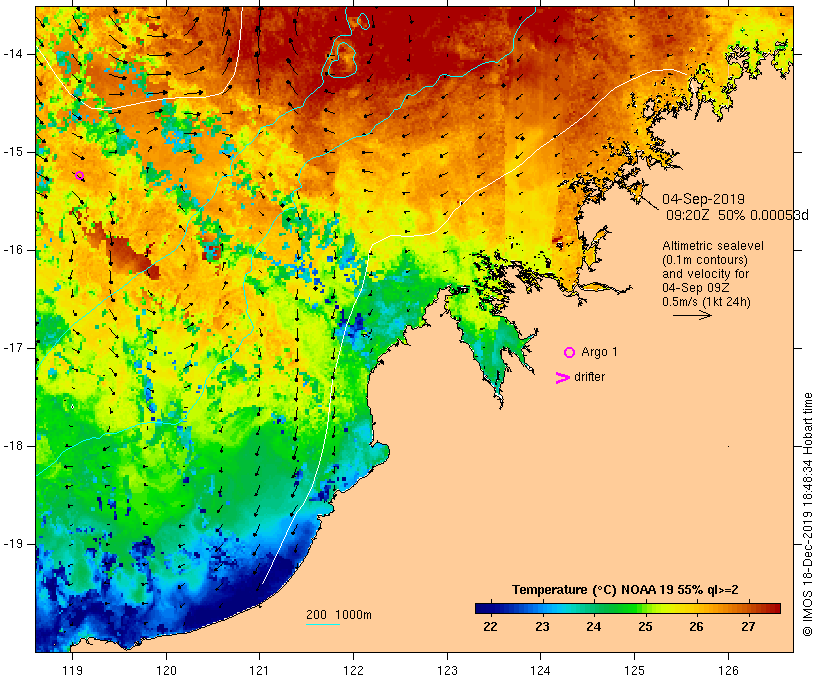820x680 pixels.
Task: Click 'and velocity for' text
Action: pos(705,274)
